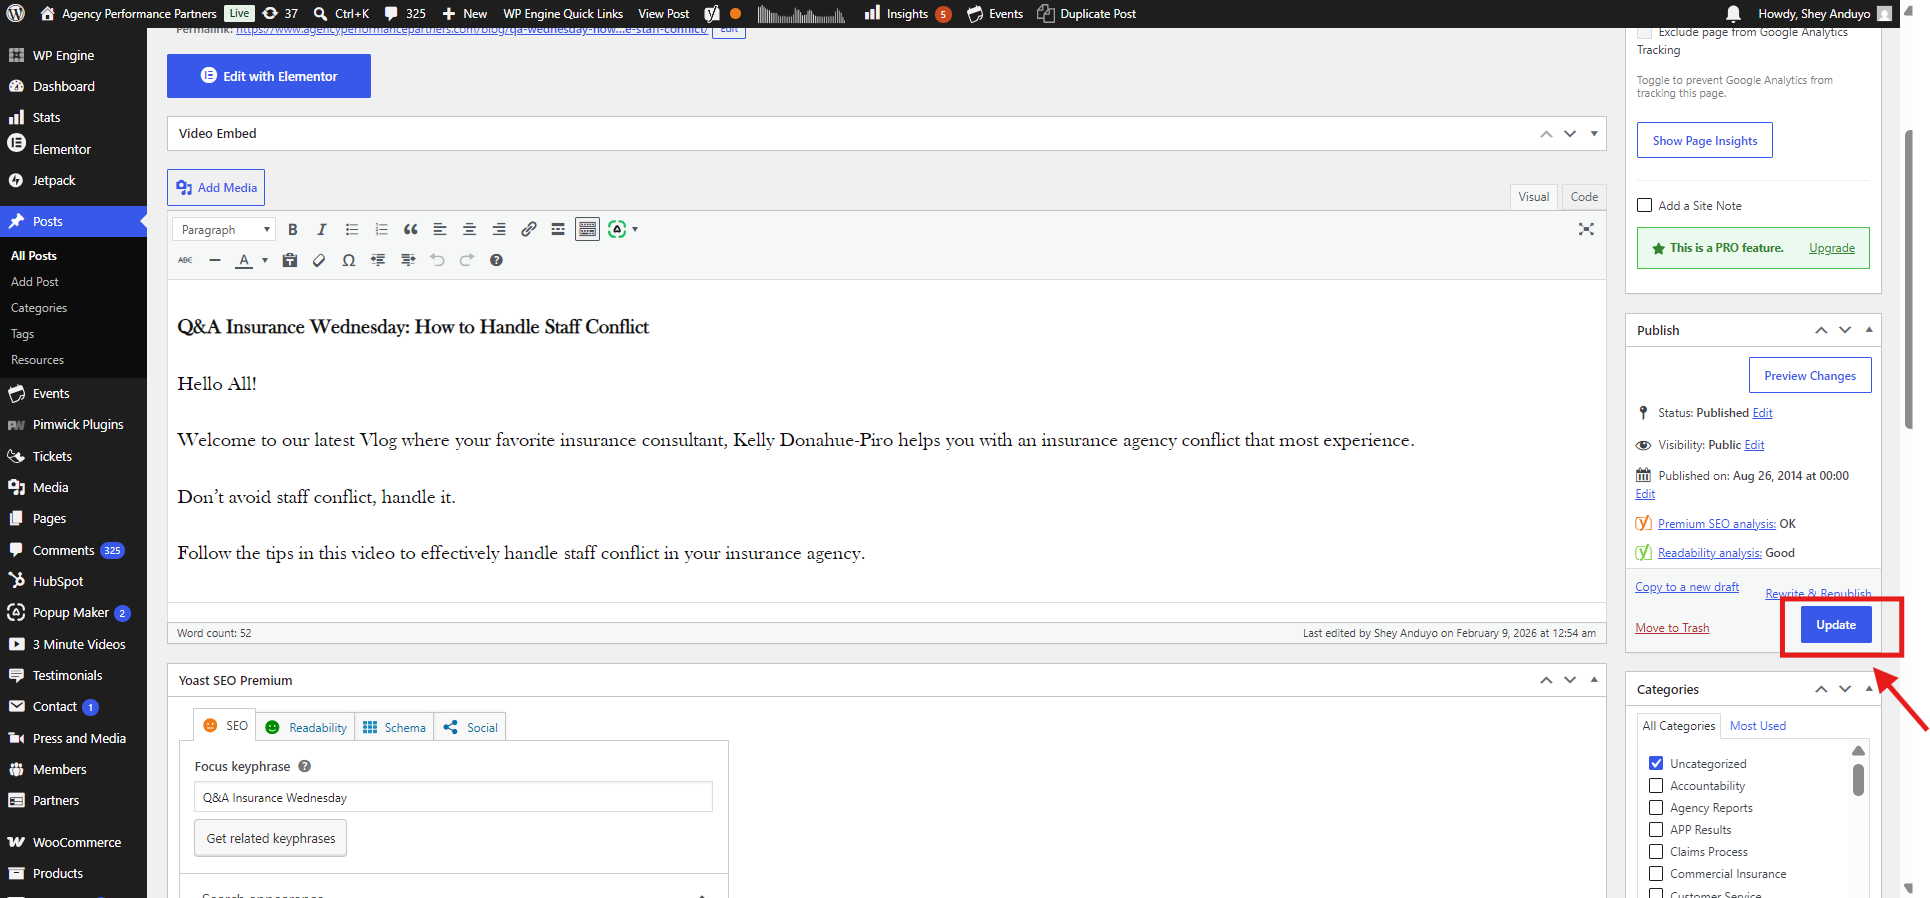Open the Yoast Readability tab
This screenshot has width=1930, height=898.
pyautogui.click(x=306, y=727)
